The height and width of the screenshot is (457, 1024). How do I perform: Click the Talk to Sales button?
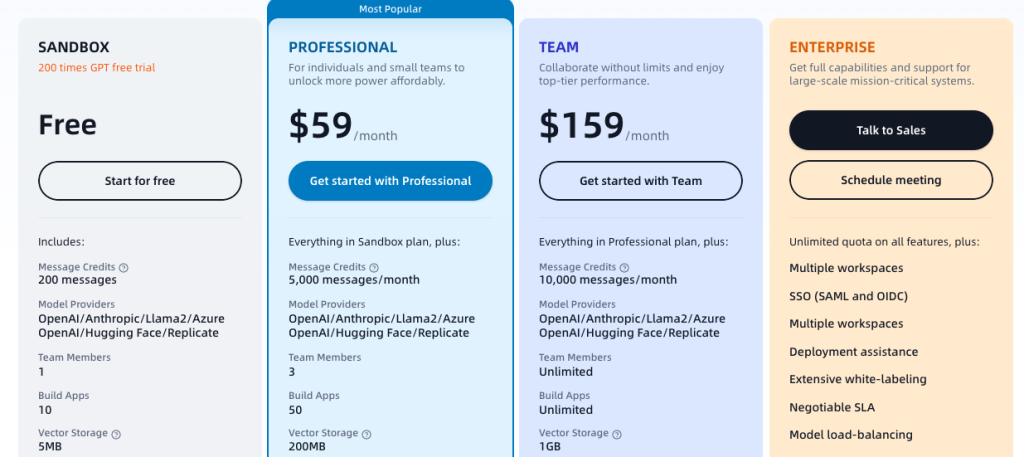point(890,130)
